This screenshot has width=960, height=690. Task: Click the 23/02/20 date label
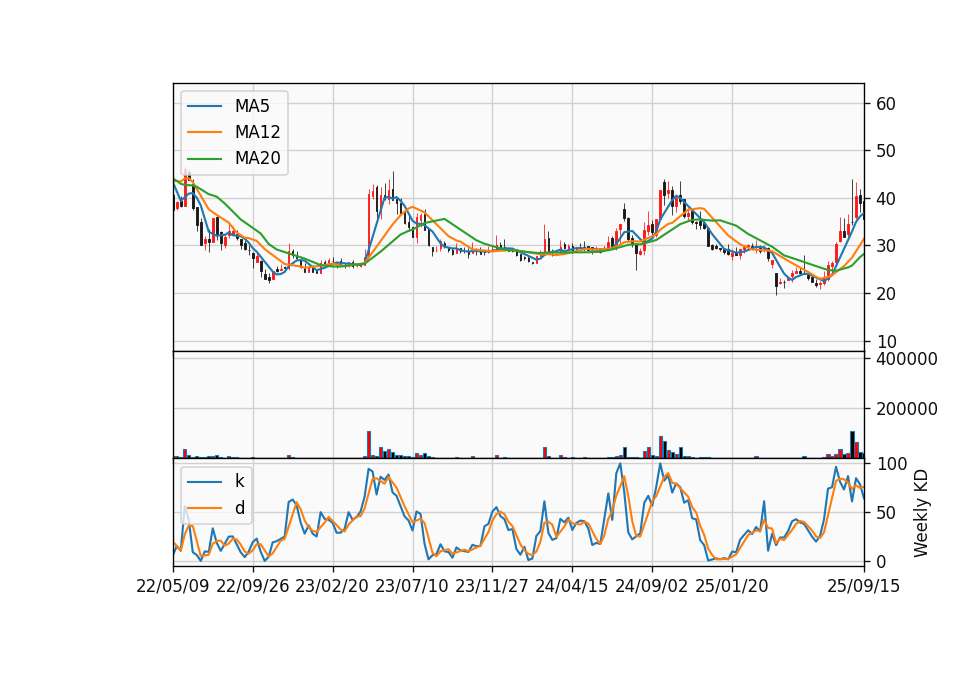(332, 586)
